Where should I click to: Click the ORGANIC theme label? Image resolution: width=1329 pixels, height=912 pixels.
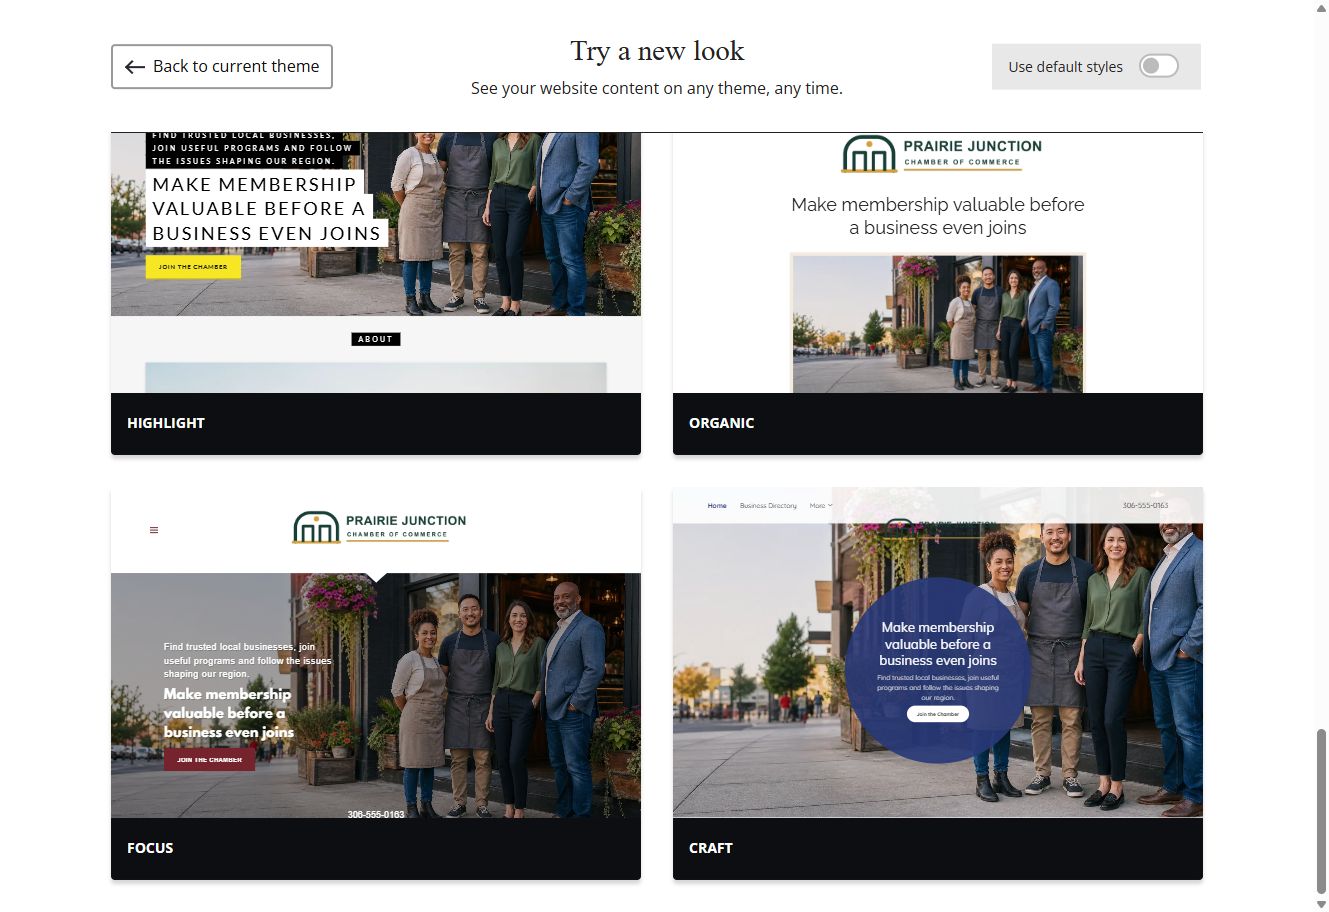tap(721, 423)
